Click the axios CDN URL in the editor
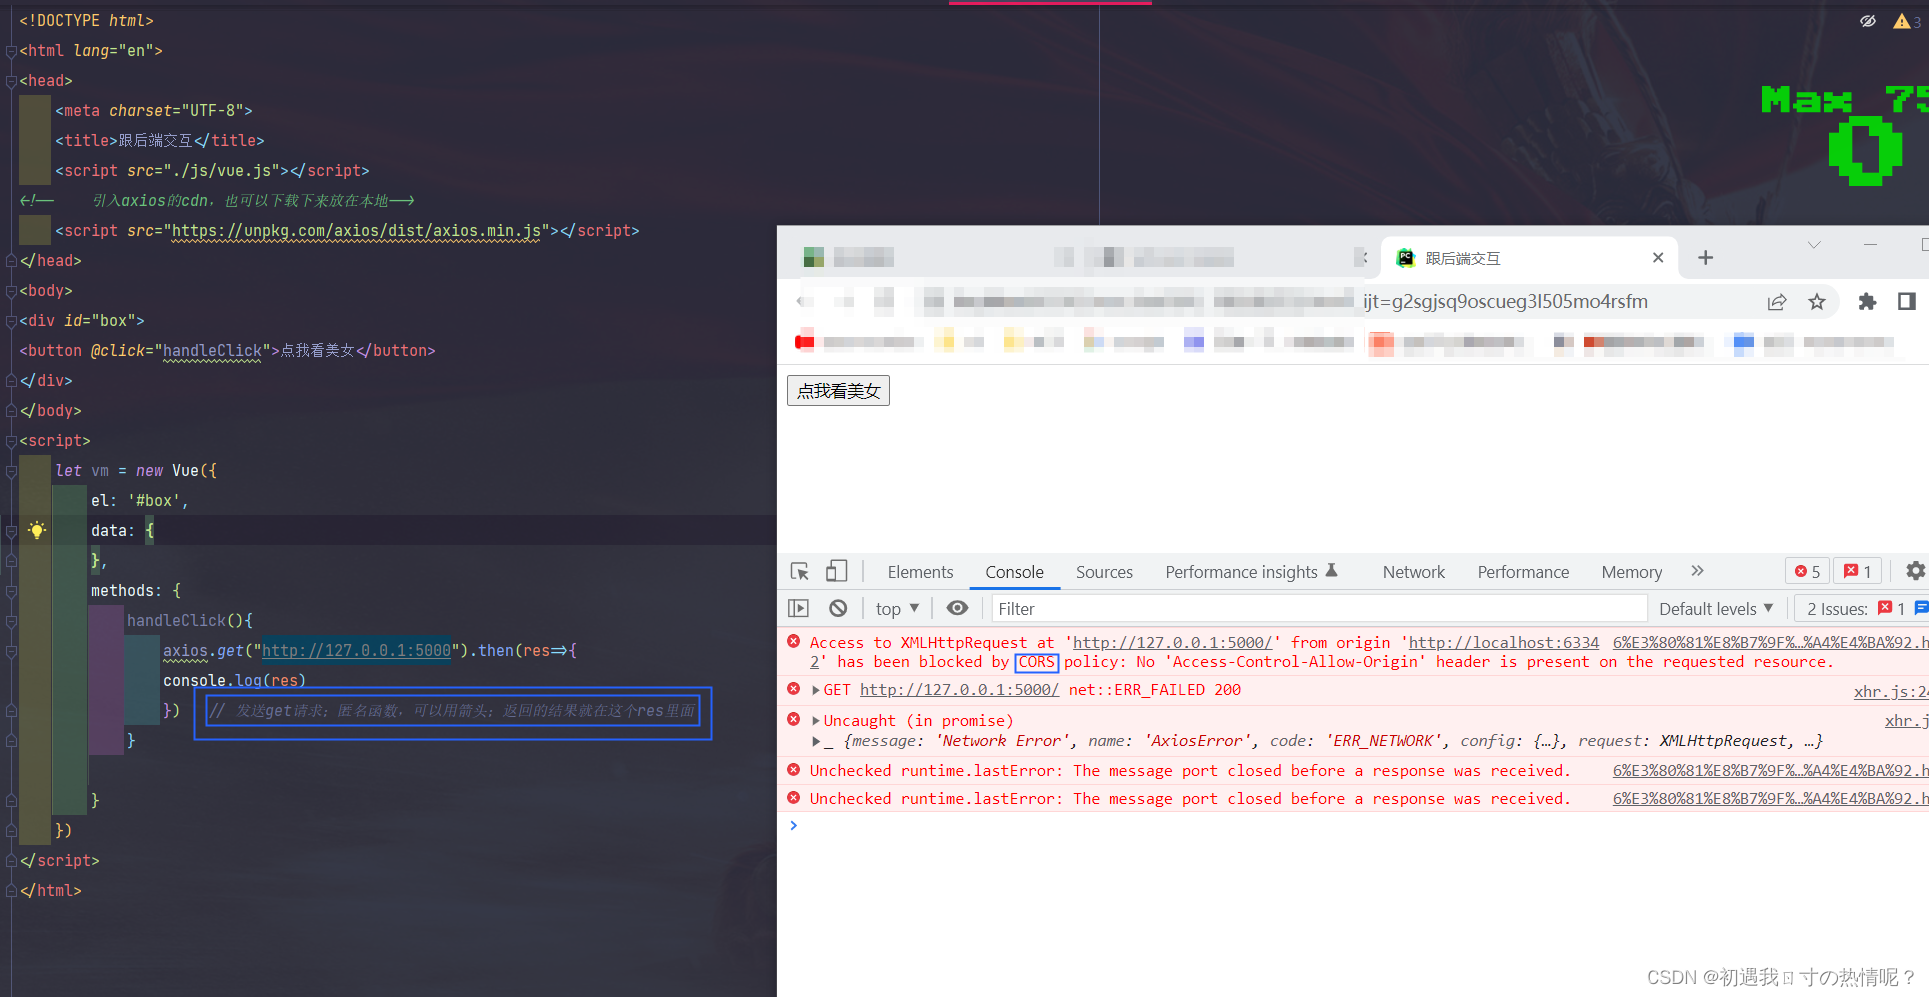The height and width of the screenshot is (997, 1929). (x=357, y=231)
